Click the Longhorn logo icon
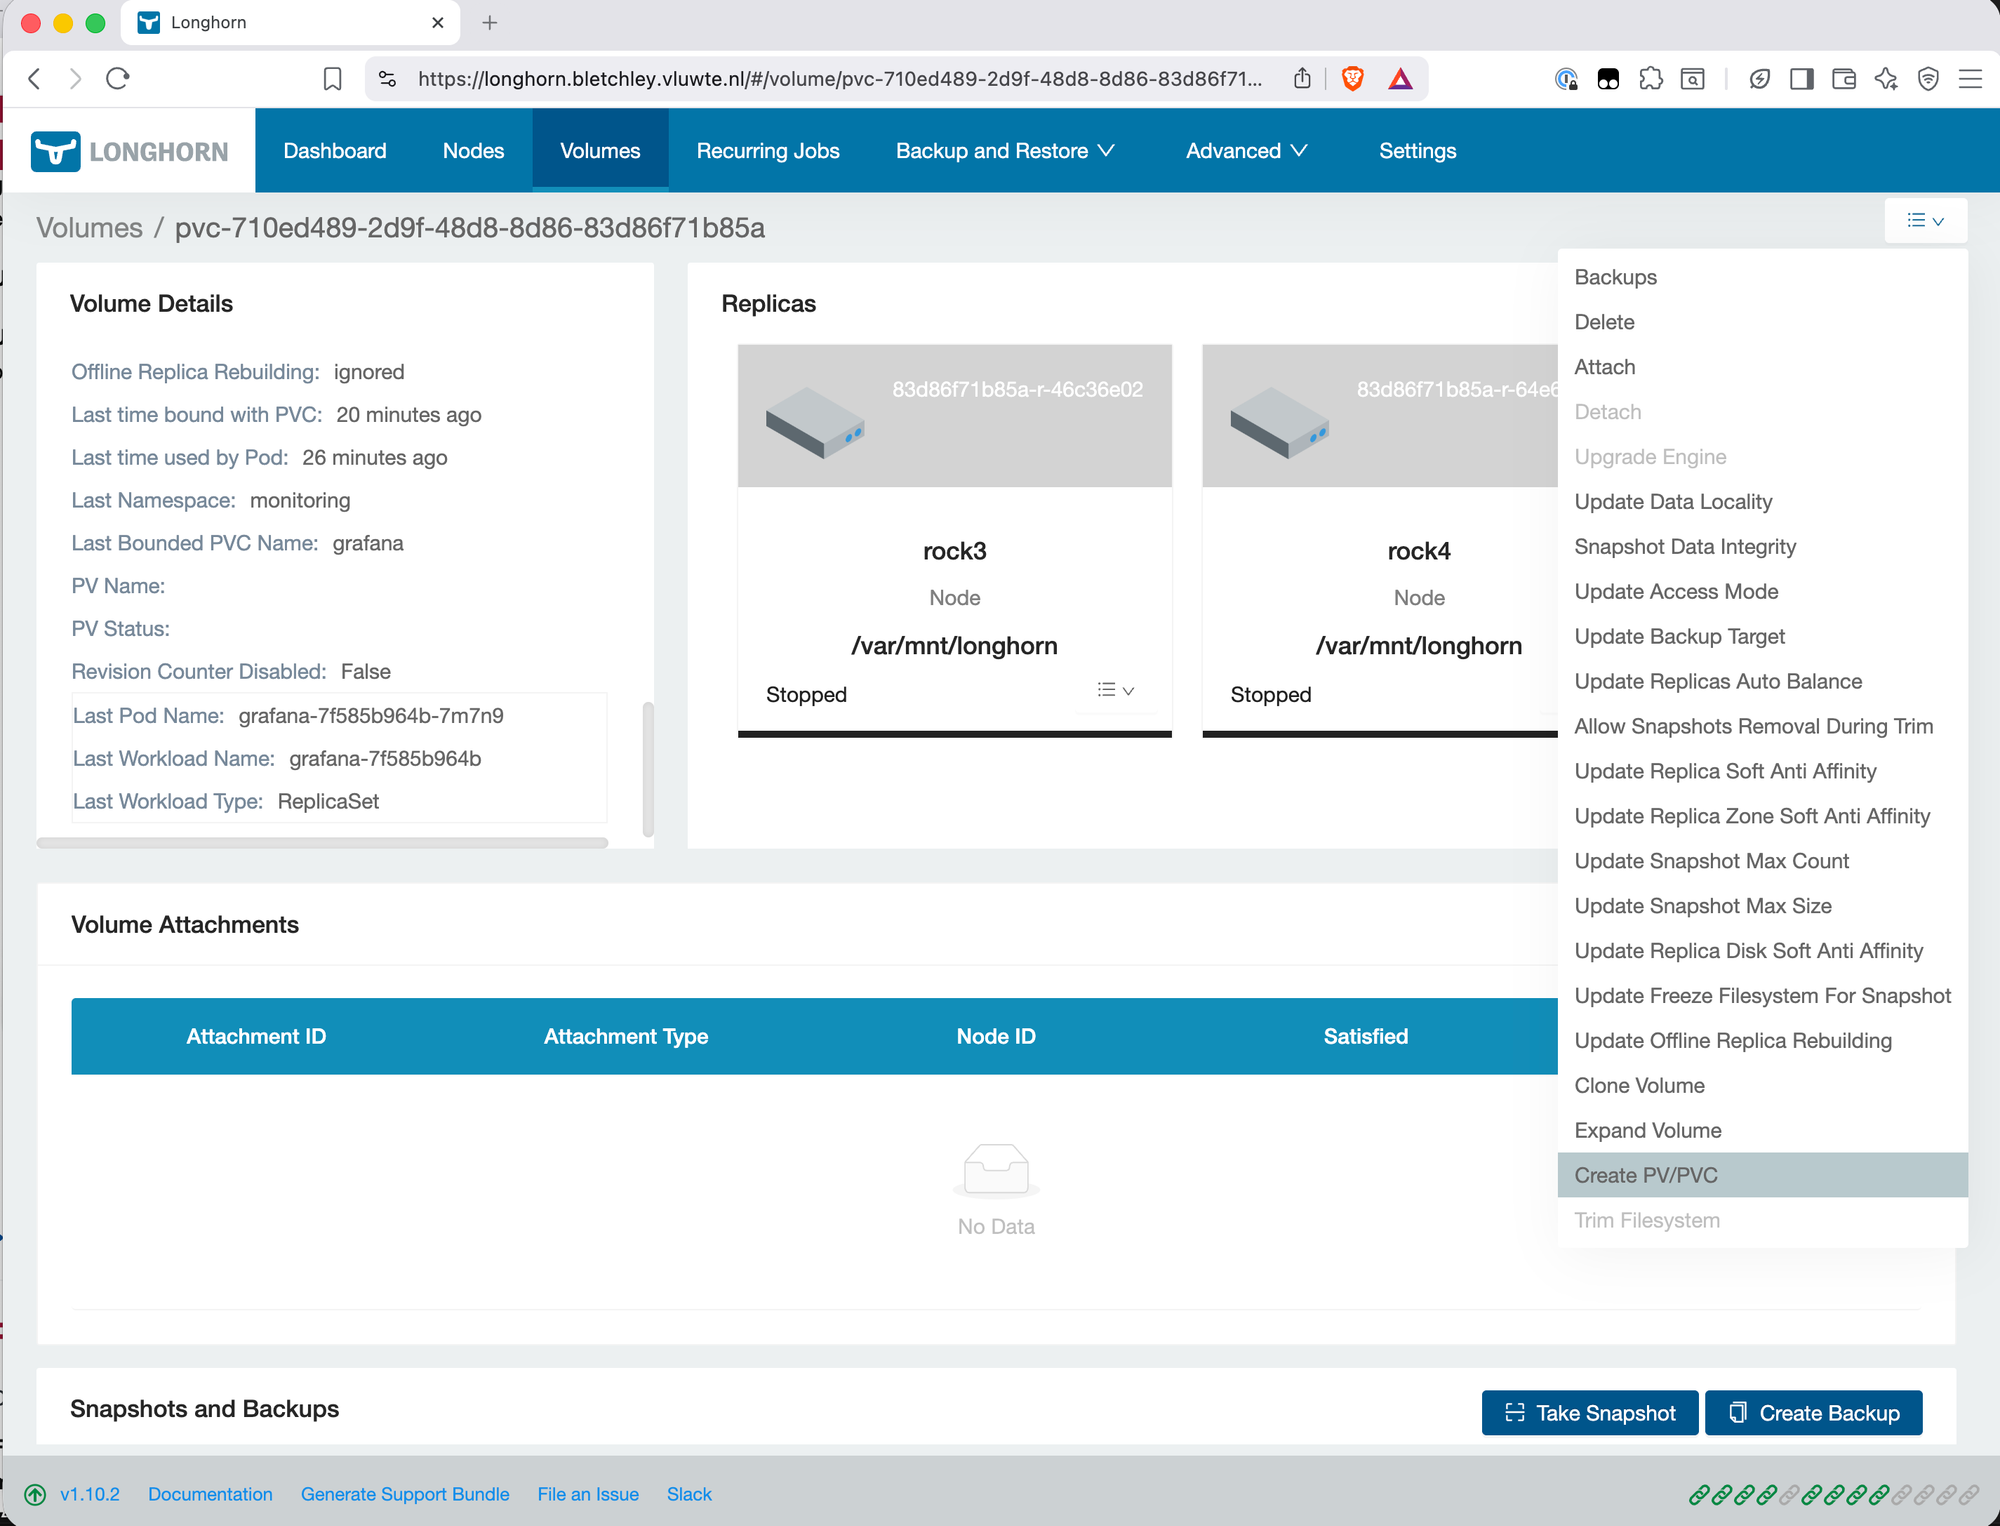 tap(55, 151)
